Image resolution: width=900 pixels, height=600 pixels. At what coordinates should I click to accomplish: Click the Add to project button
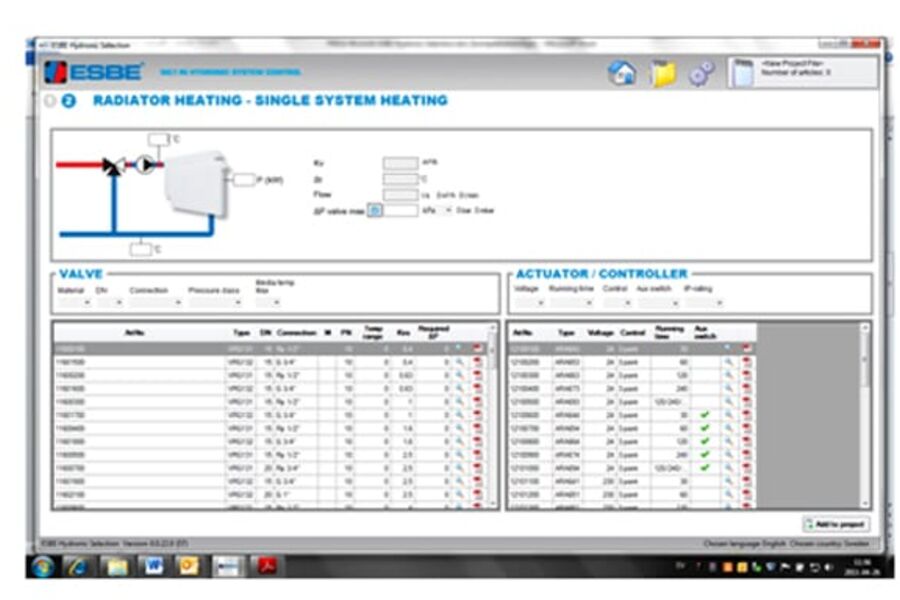[835, 524]
